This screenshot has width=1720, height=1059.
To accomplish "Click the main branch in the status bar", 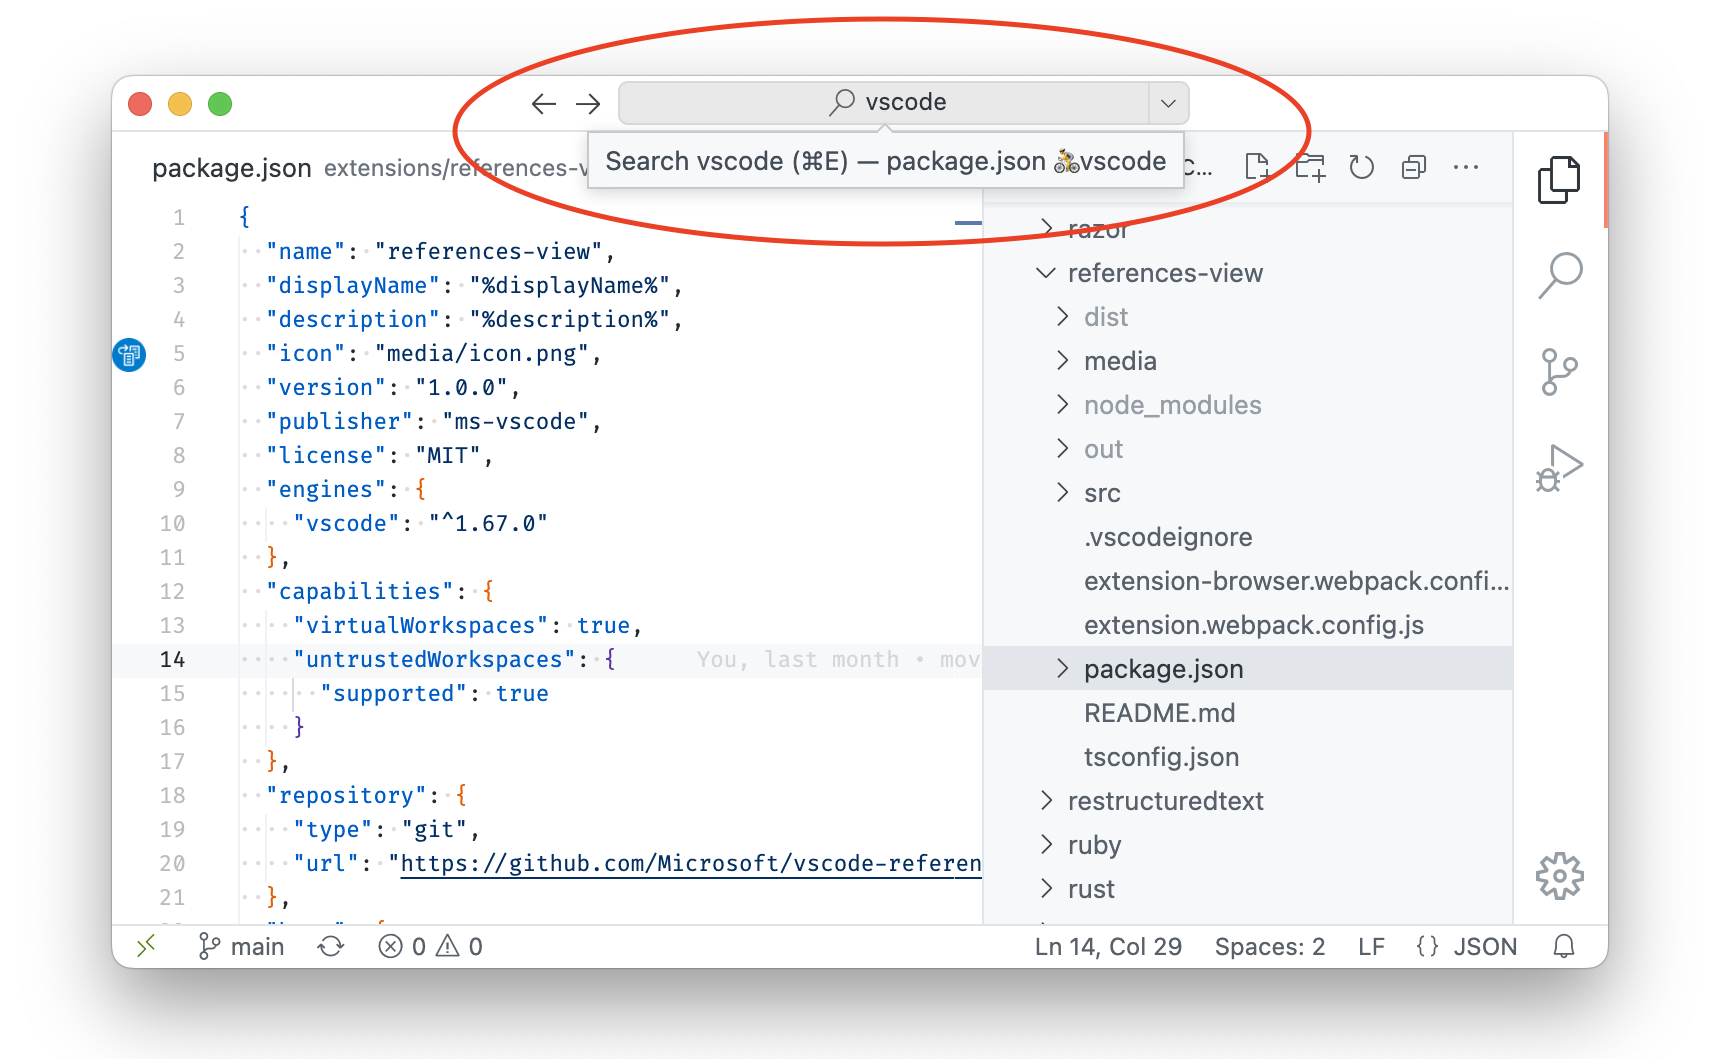I will tap(240, 945).
